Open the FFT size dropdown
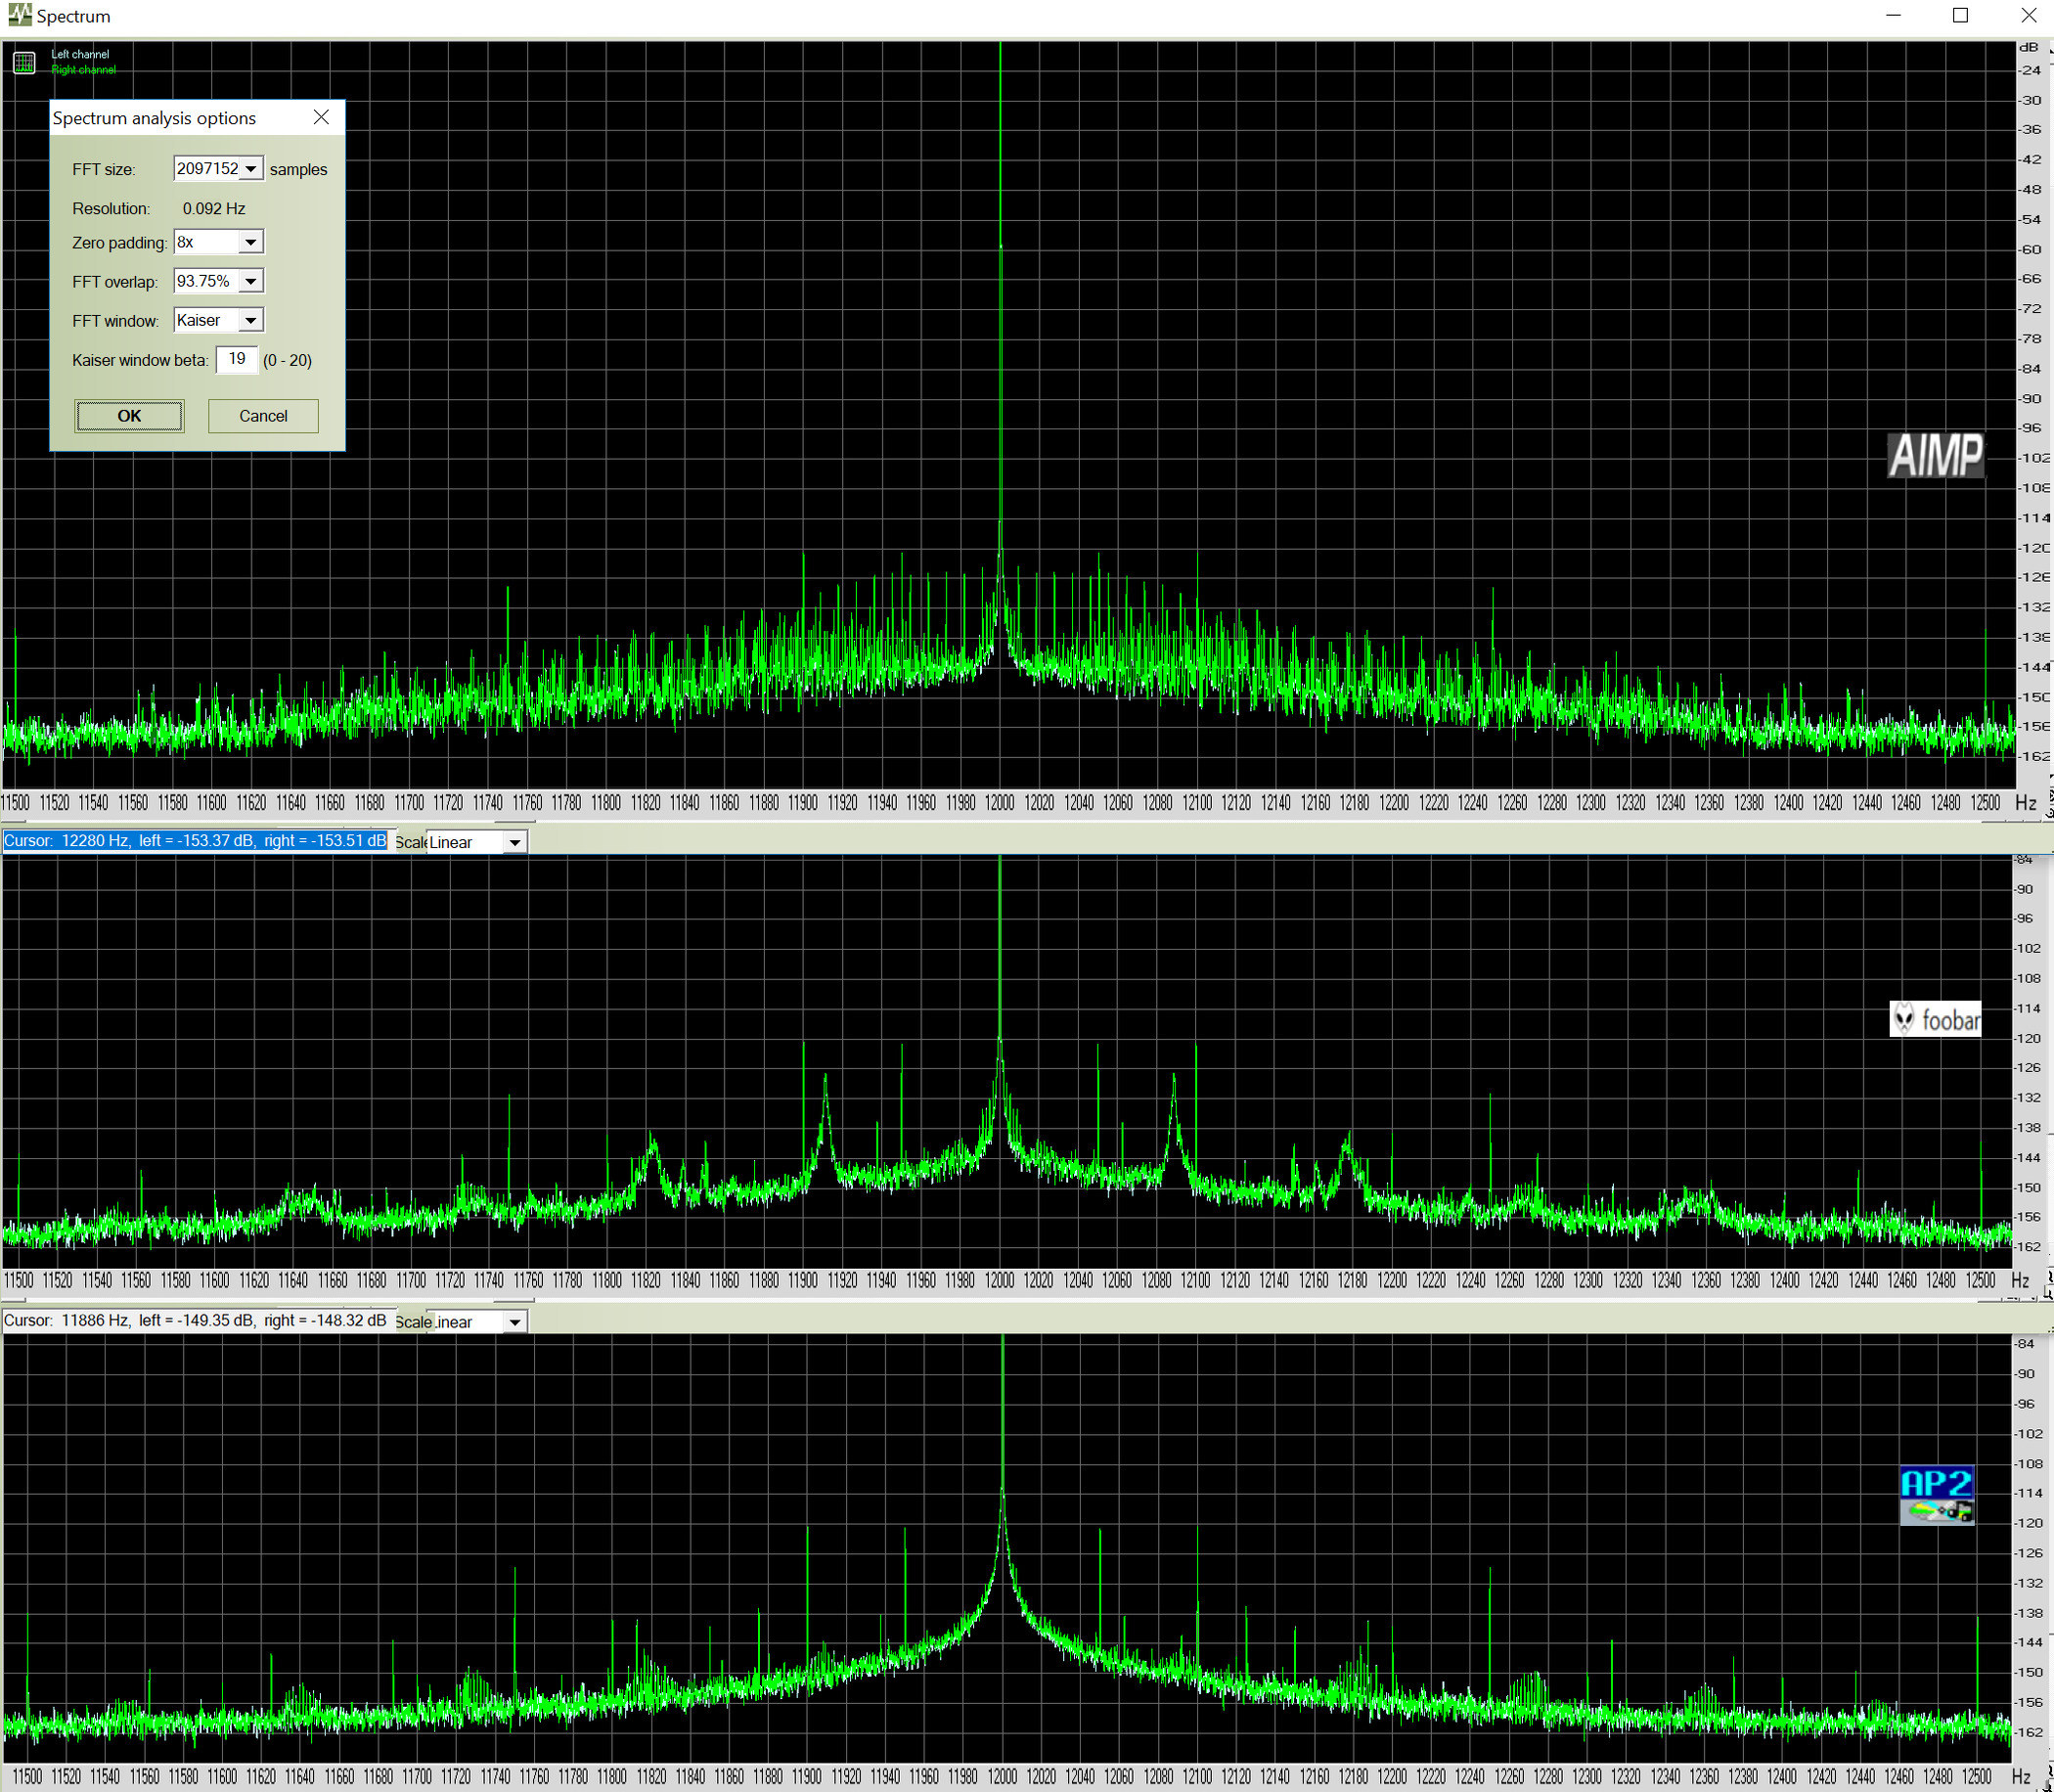 [251, 169]
